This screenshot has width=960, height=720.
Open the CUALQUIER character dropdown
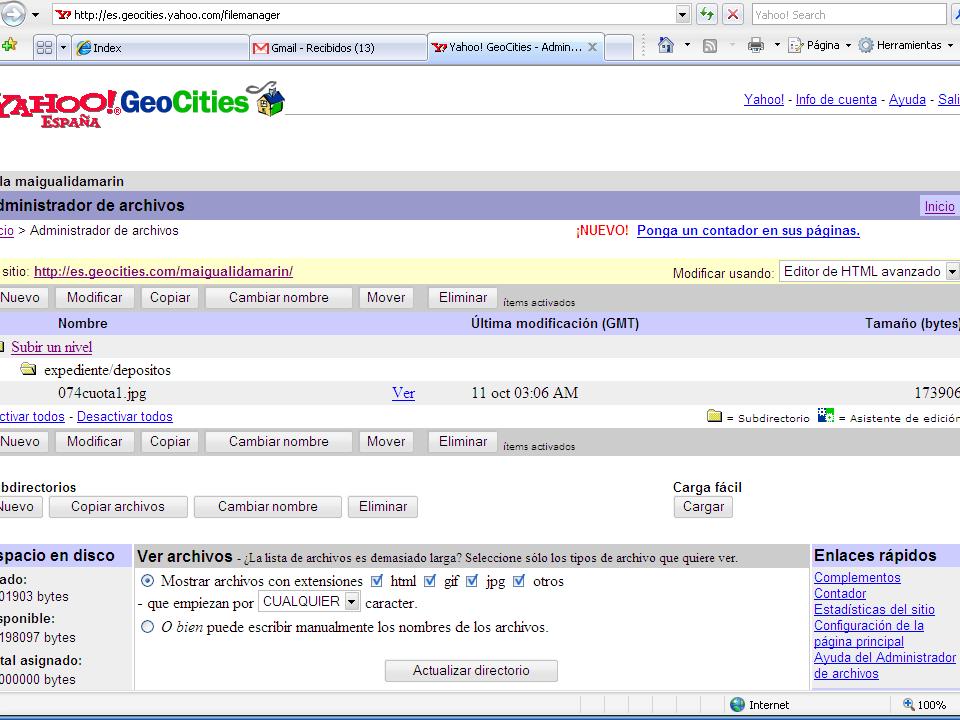[x=309, y=602]
